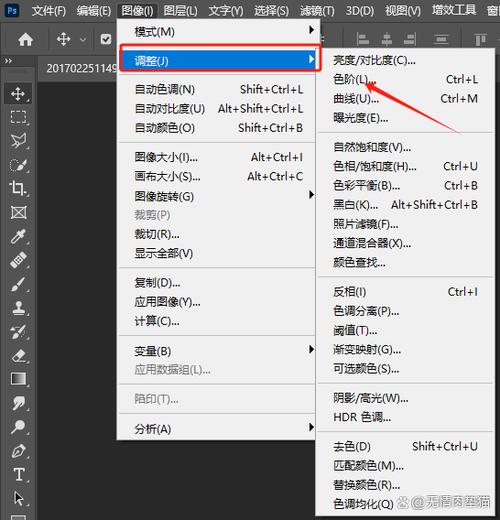Open the 选择(S) menu
This screenshot has height=520, width=500.
tap(271, 11)
